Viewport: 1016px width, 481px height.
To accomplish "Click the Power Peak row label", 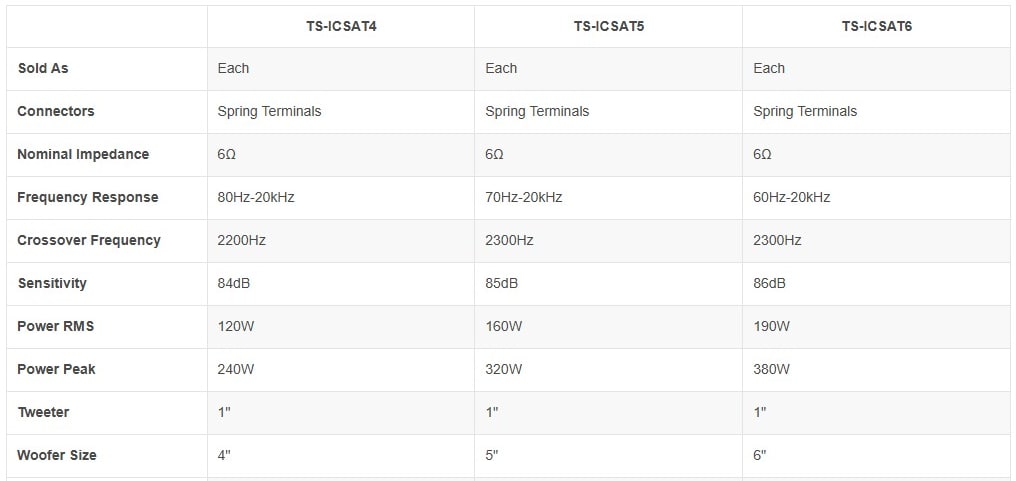I will 57,369.
